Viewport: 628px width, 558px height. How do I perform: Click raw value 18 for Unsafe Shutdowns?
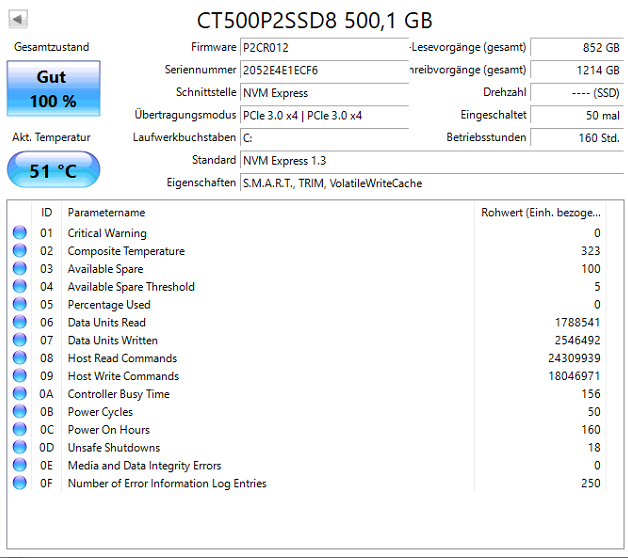pos(594,447)
